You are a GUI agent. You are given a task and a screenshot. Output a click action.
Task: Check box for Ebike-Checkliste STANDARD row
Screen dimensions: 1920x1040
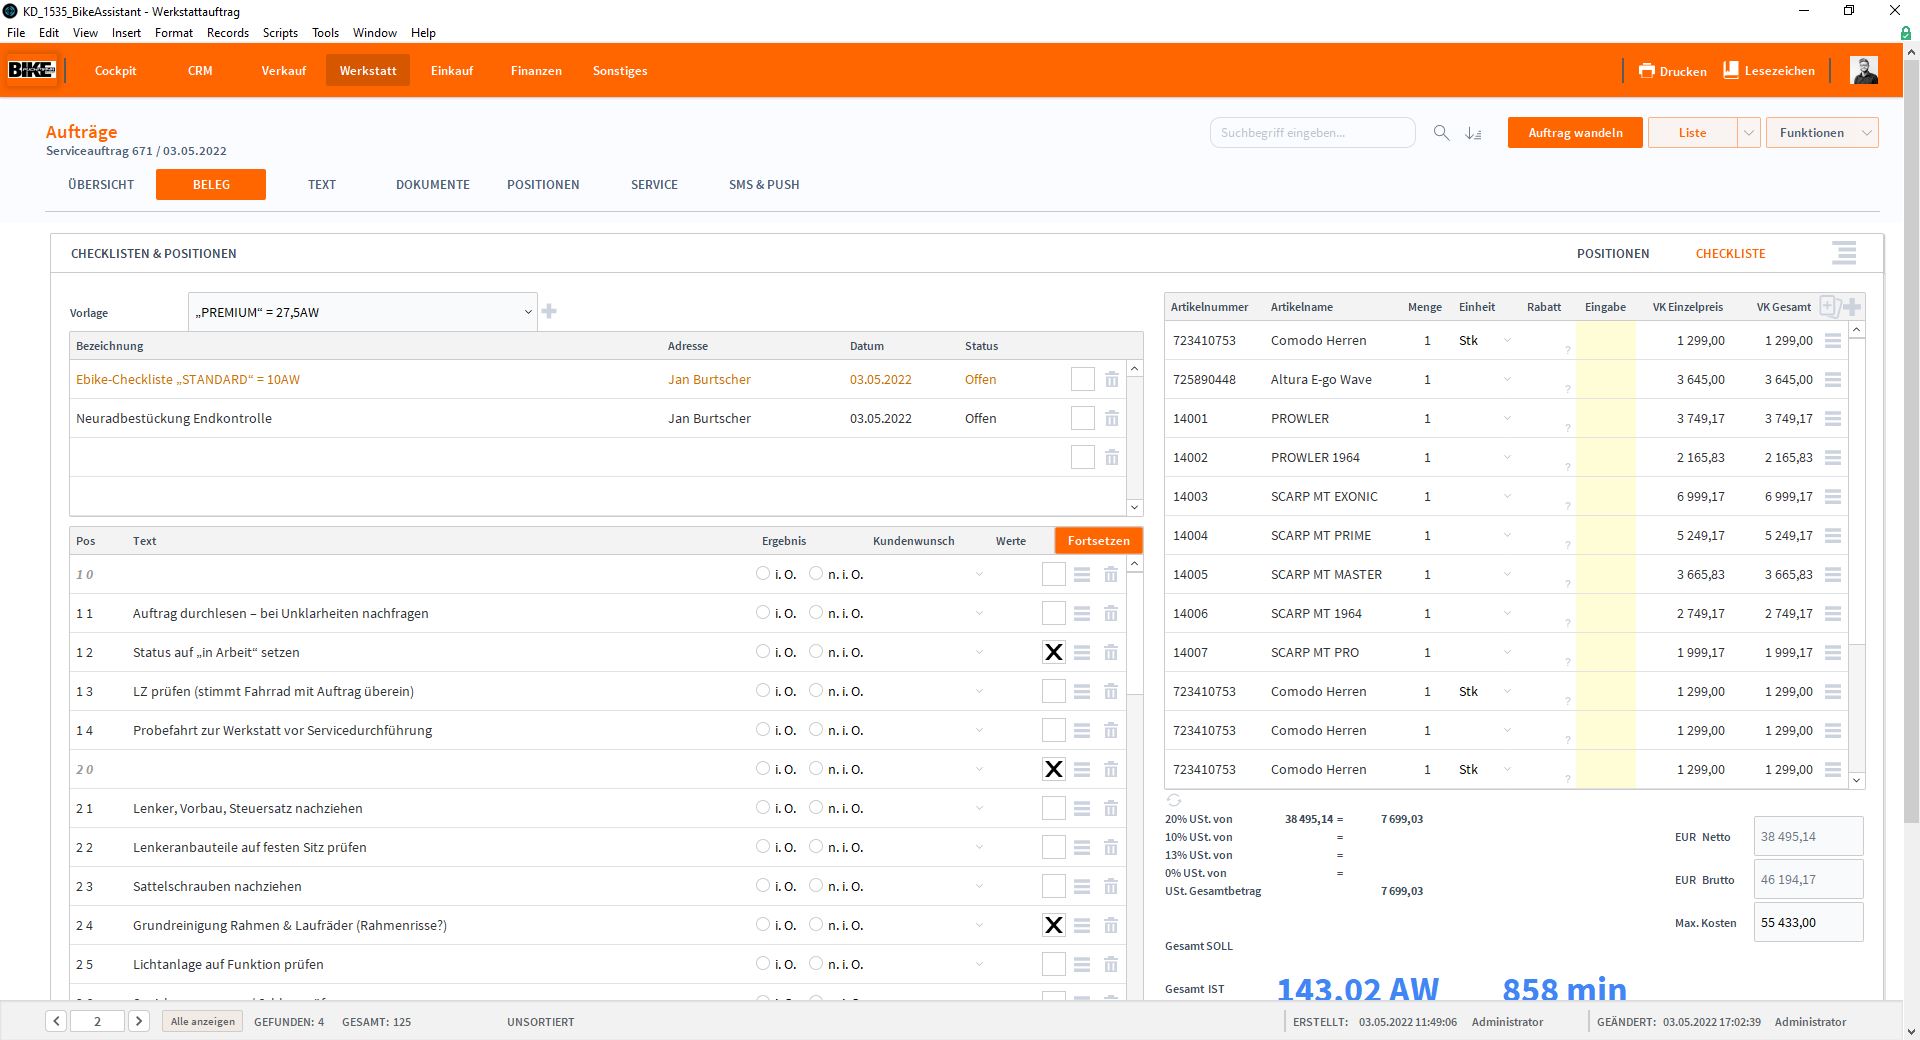pos(1082,380)
